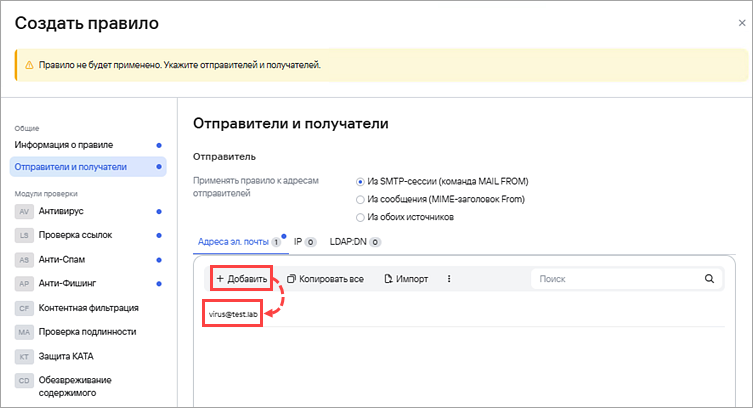Click the LS link scanning module icon
Screen dimensions: 753x408
click(x=24, y=236)
